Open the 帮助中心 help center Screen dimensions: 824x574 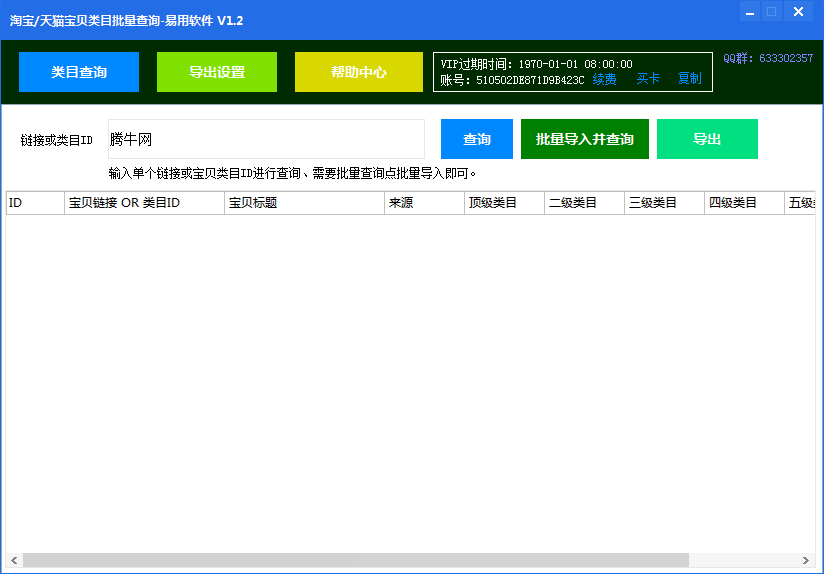tap(358, 72)
